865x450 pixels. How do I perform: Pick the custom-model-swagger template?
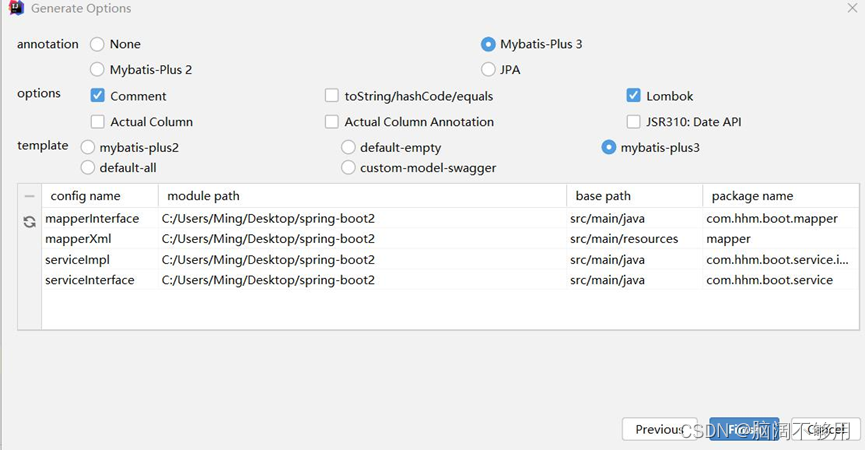point(348,168)
